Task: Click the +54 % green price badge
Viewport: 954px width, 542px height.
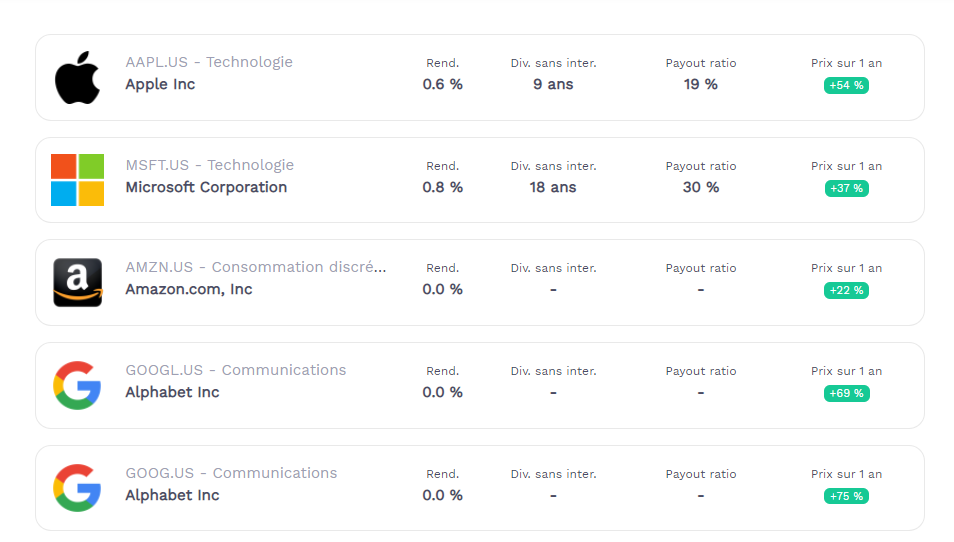Action: [x=846, y=85]
